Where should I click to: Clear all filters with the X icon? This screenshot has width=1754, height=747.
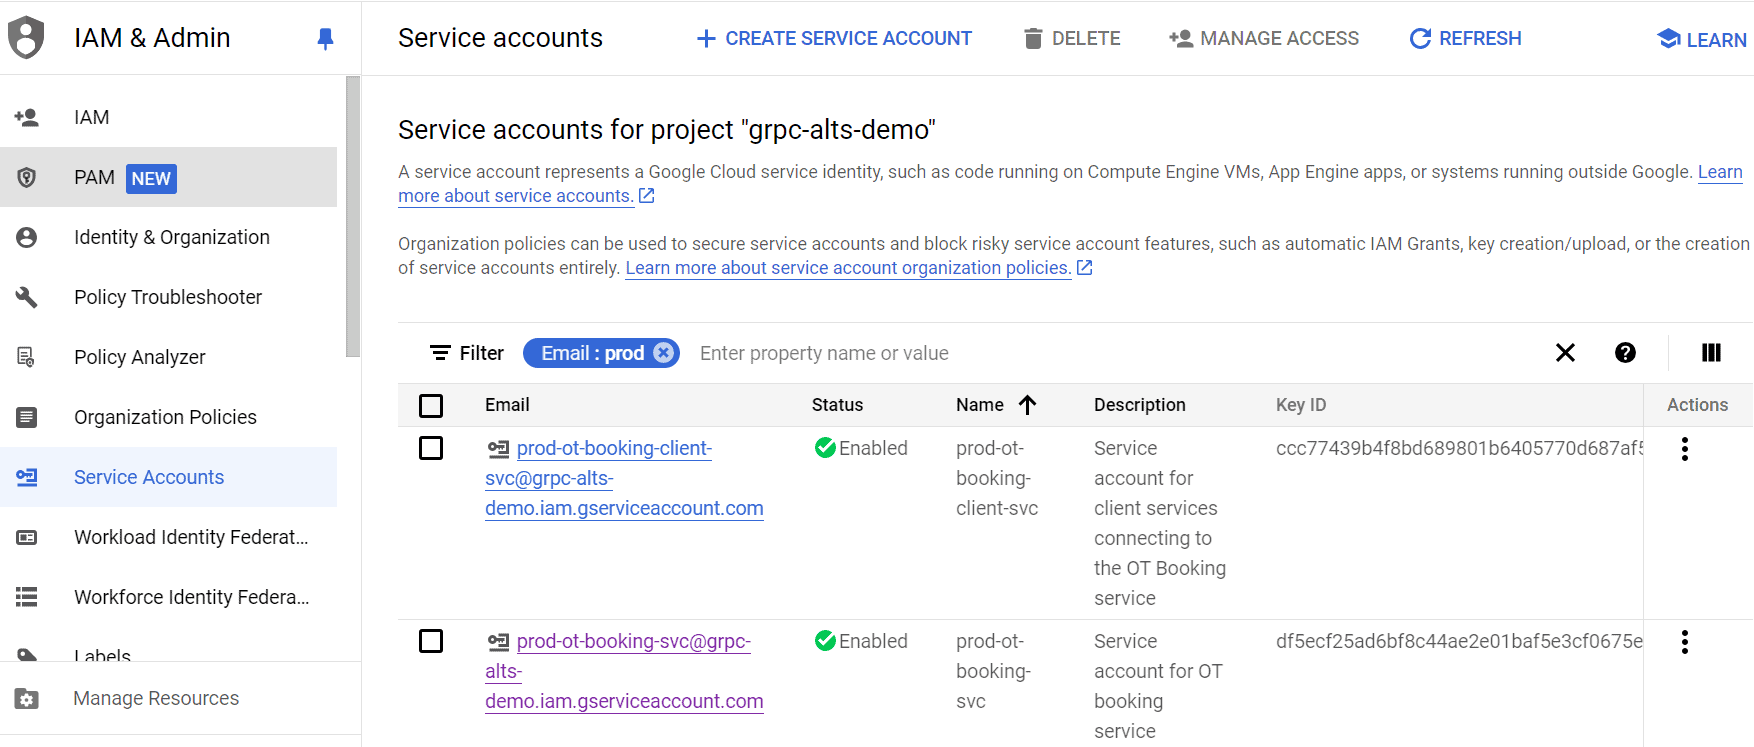(1565, 353)
